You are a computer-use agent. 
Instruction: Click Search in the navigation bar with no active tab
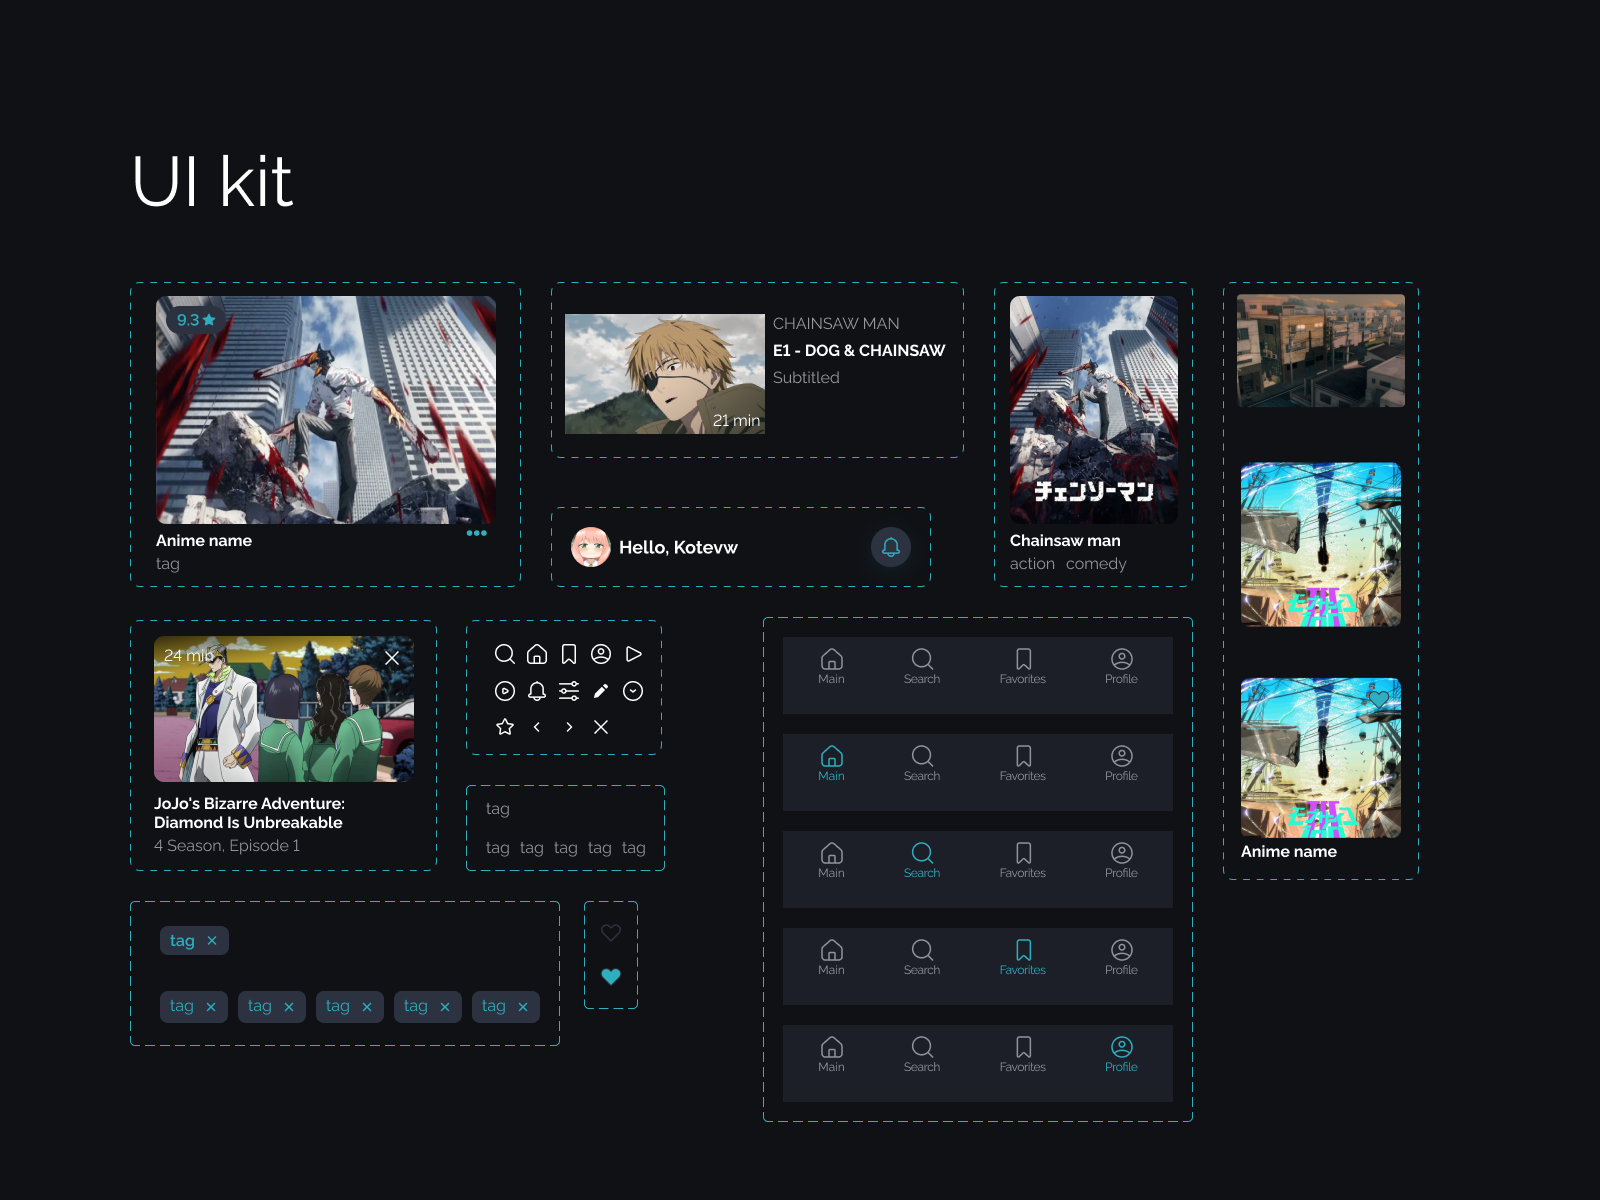[x=922, y=667]
